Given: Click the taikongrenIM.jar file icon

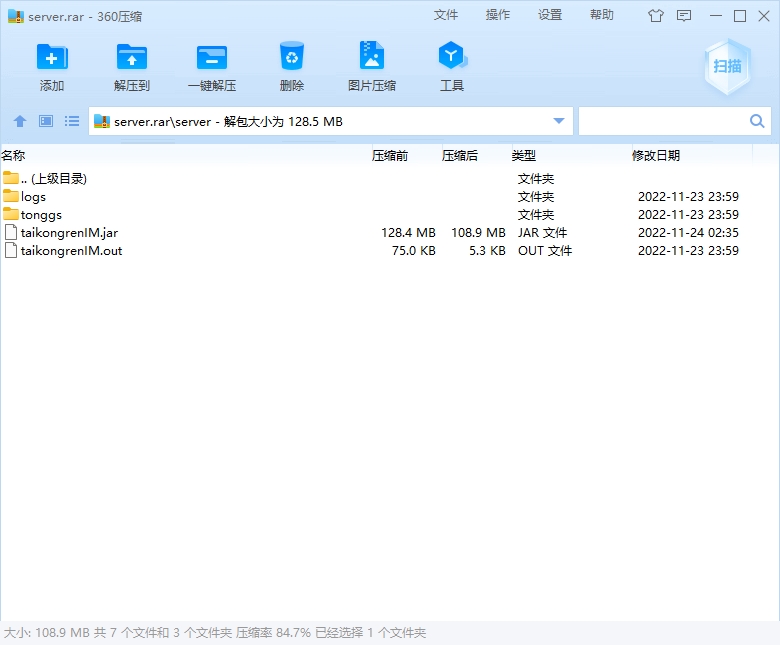Looking at the screenshot, I should click(x=11, y=232).
